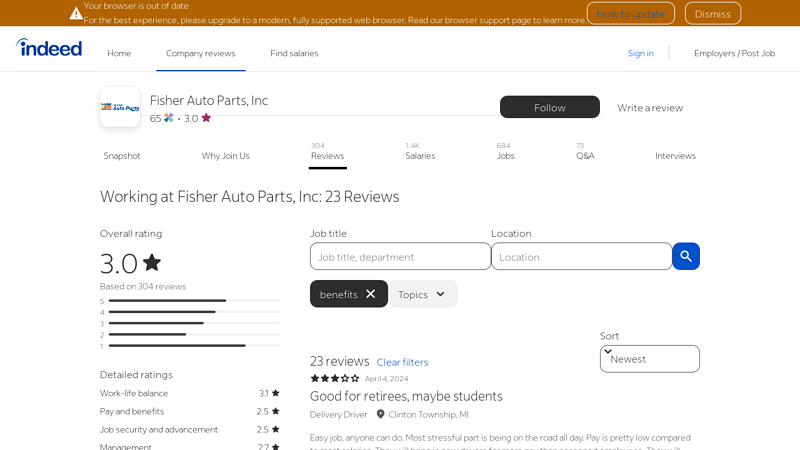Screen dimensions: 800x450
Task: Click the Fisher Auto Parts company logo
Action: pos(120,107)
